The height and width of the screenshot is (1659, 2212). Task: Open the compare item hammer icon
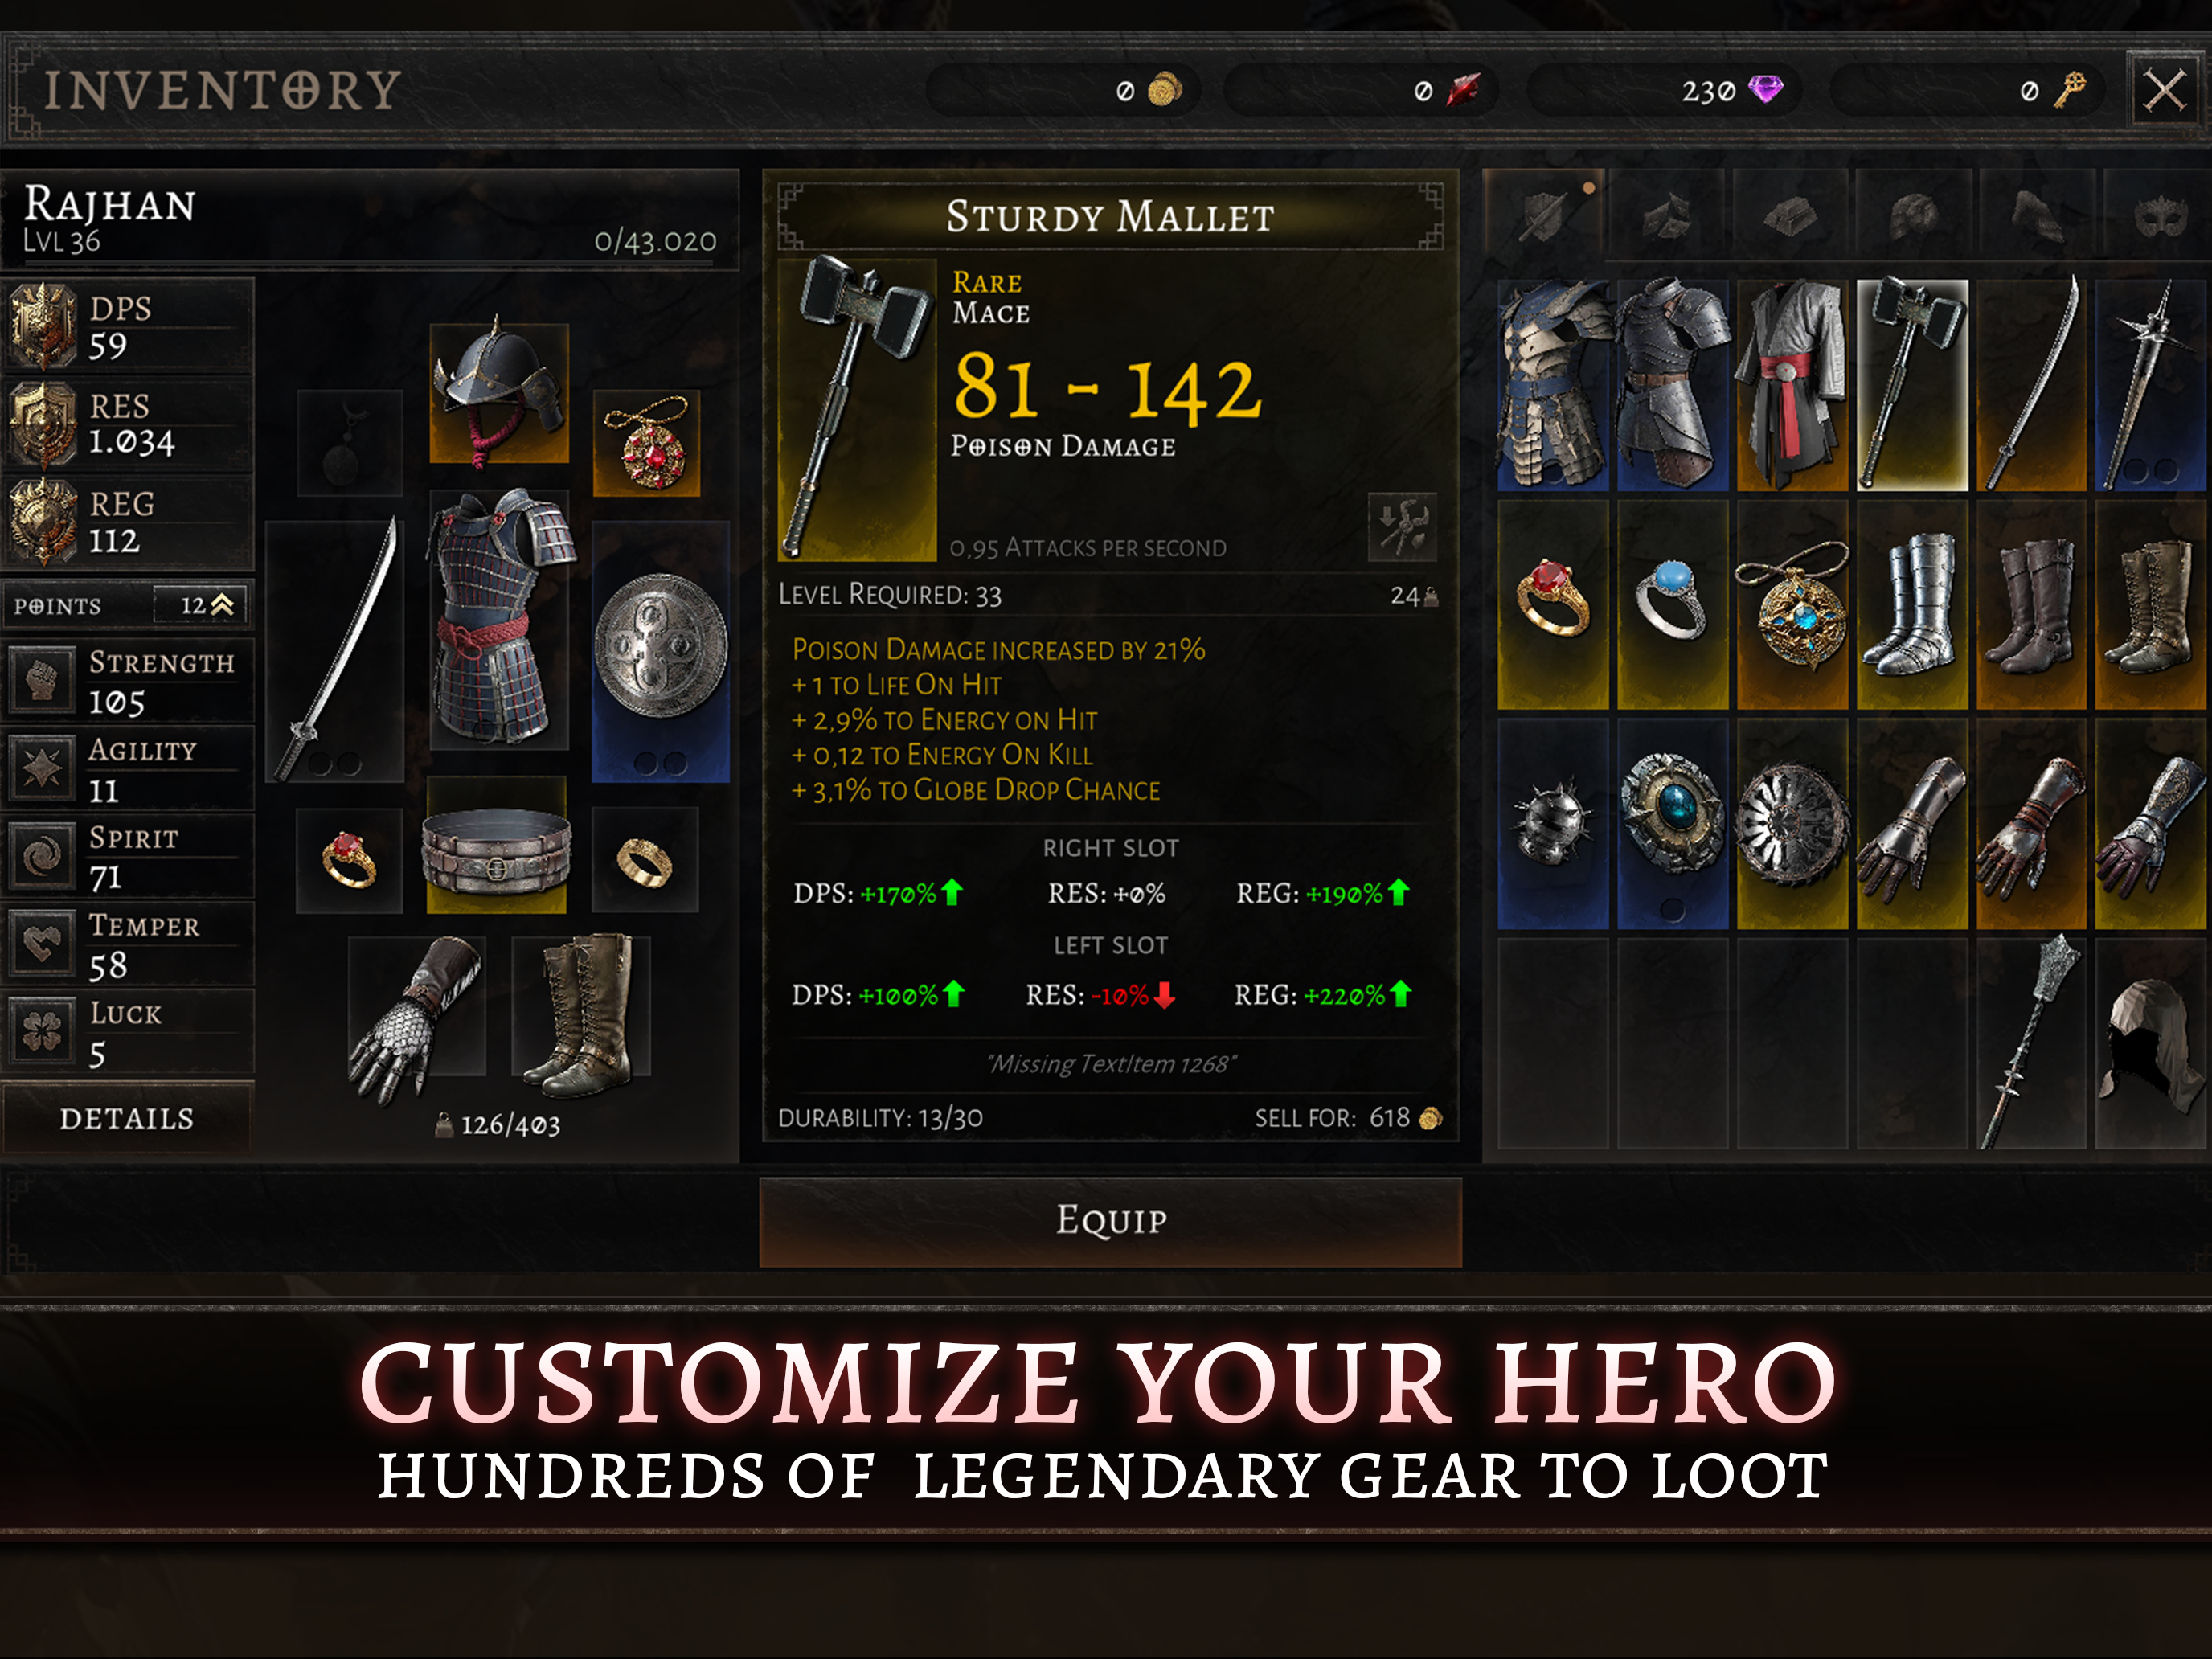coord(1402,527)
